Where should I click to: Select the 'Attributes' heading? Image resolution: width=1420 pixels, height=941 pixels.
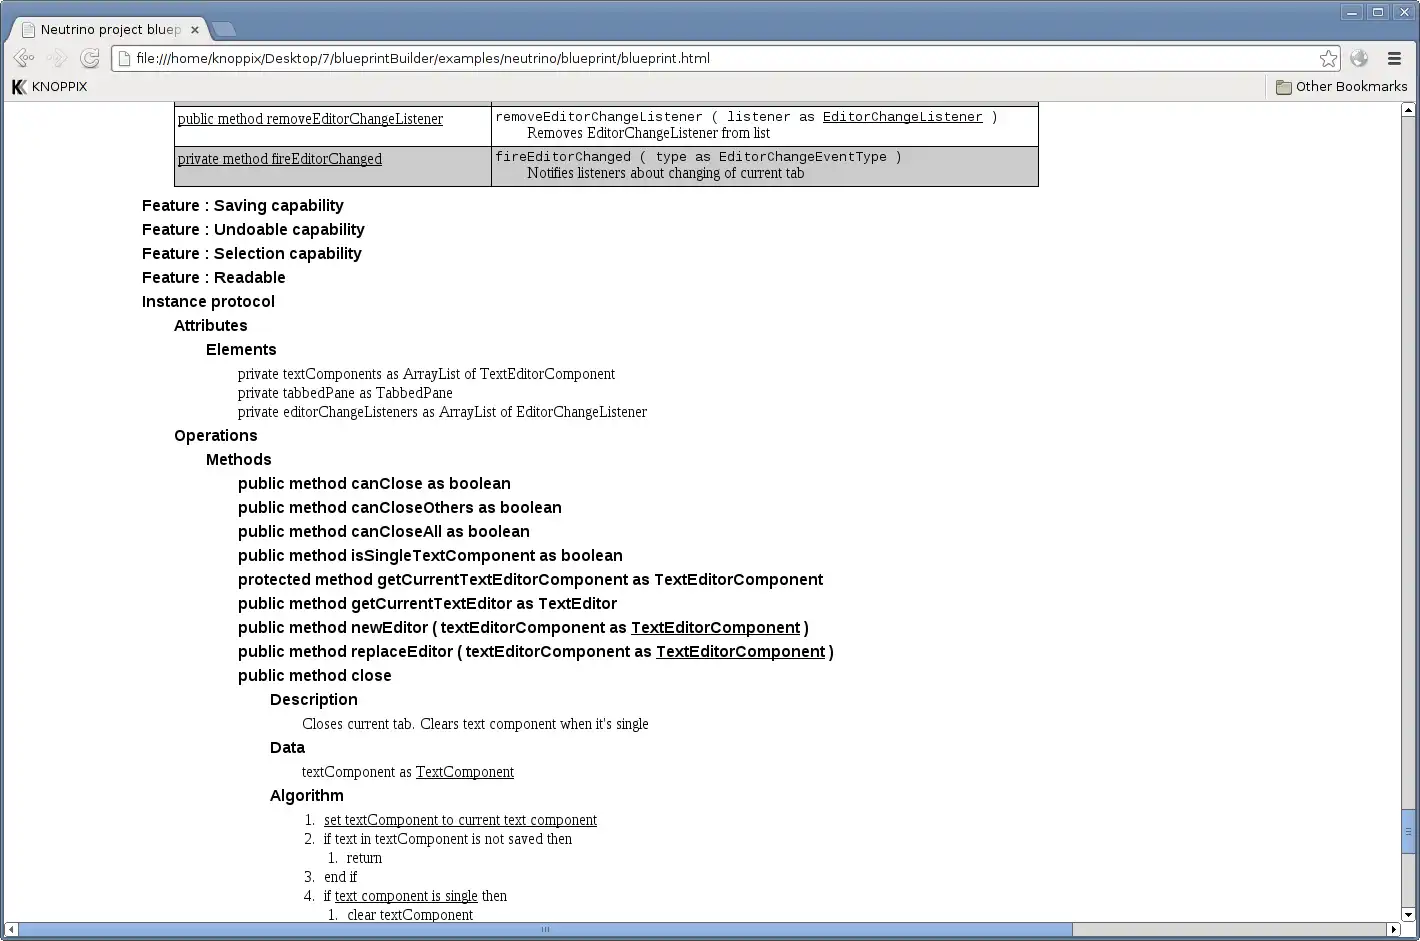211,326
